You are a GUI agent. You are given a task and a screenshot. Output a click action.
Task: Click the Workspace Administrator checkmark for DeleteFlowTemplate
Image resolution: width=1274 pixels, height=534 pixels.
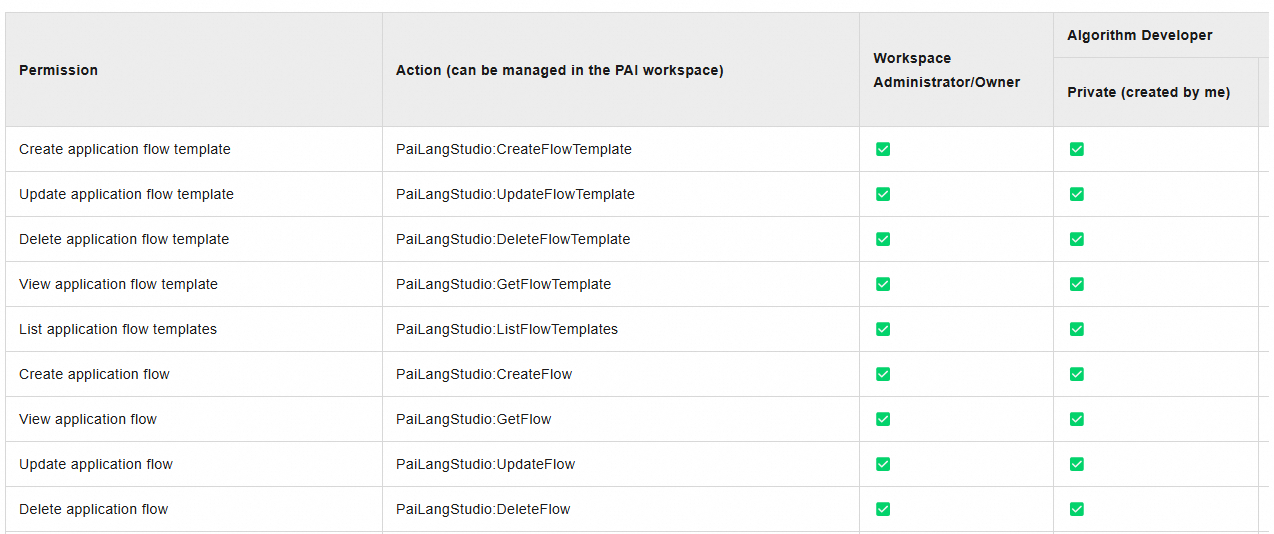(883, 239)
